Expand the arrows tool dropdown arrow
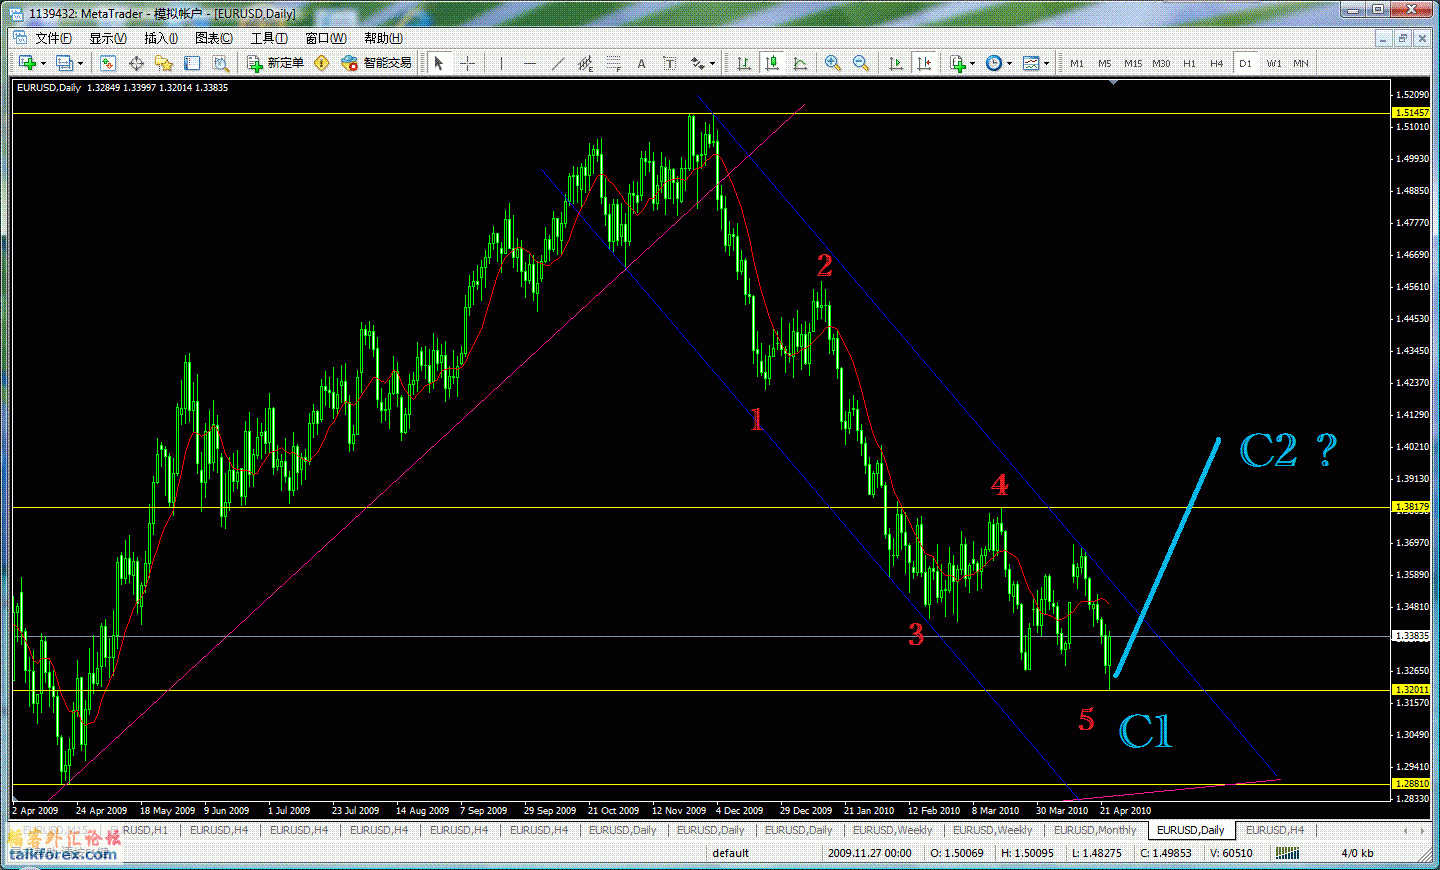 point(712,63)
